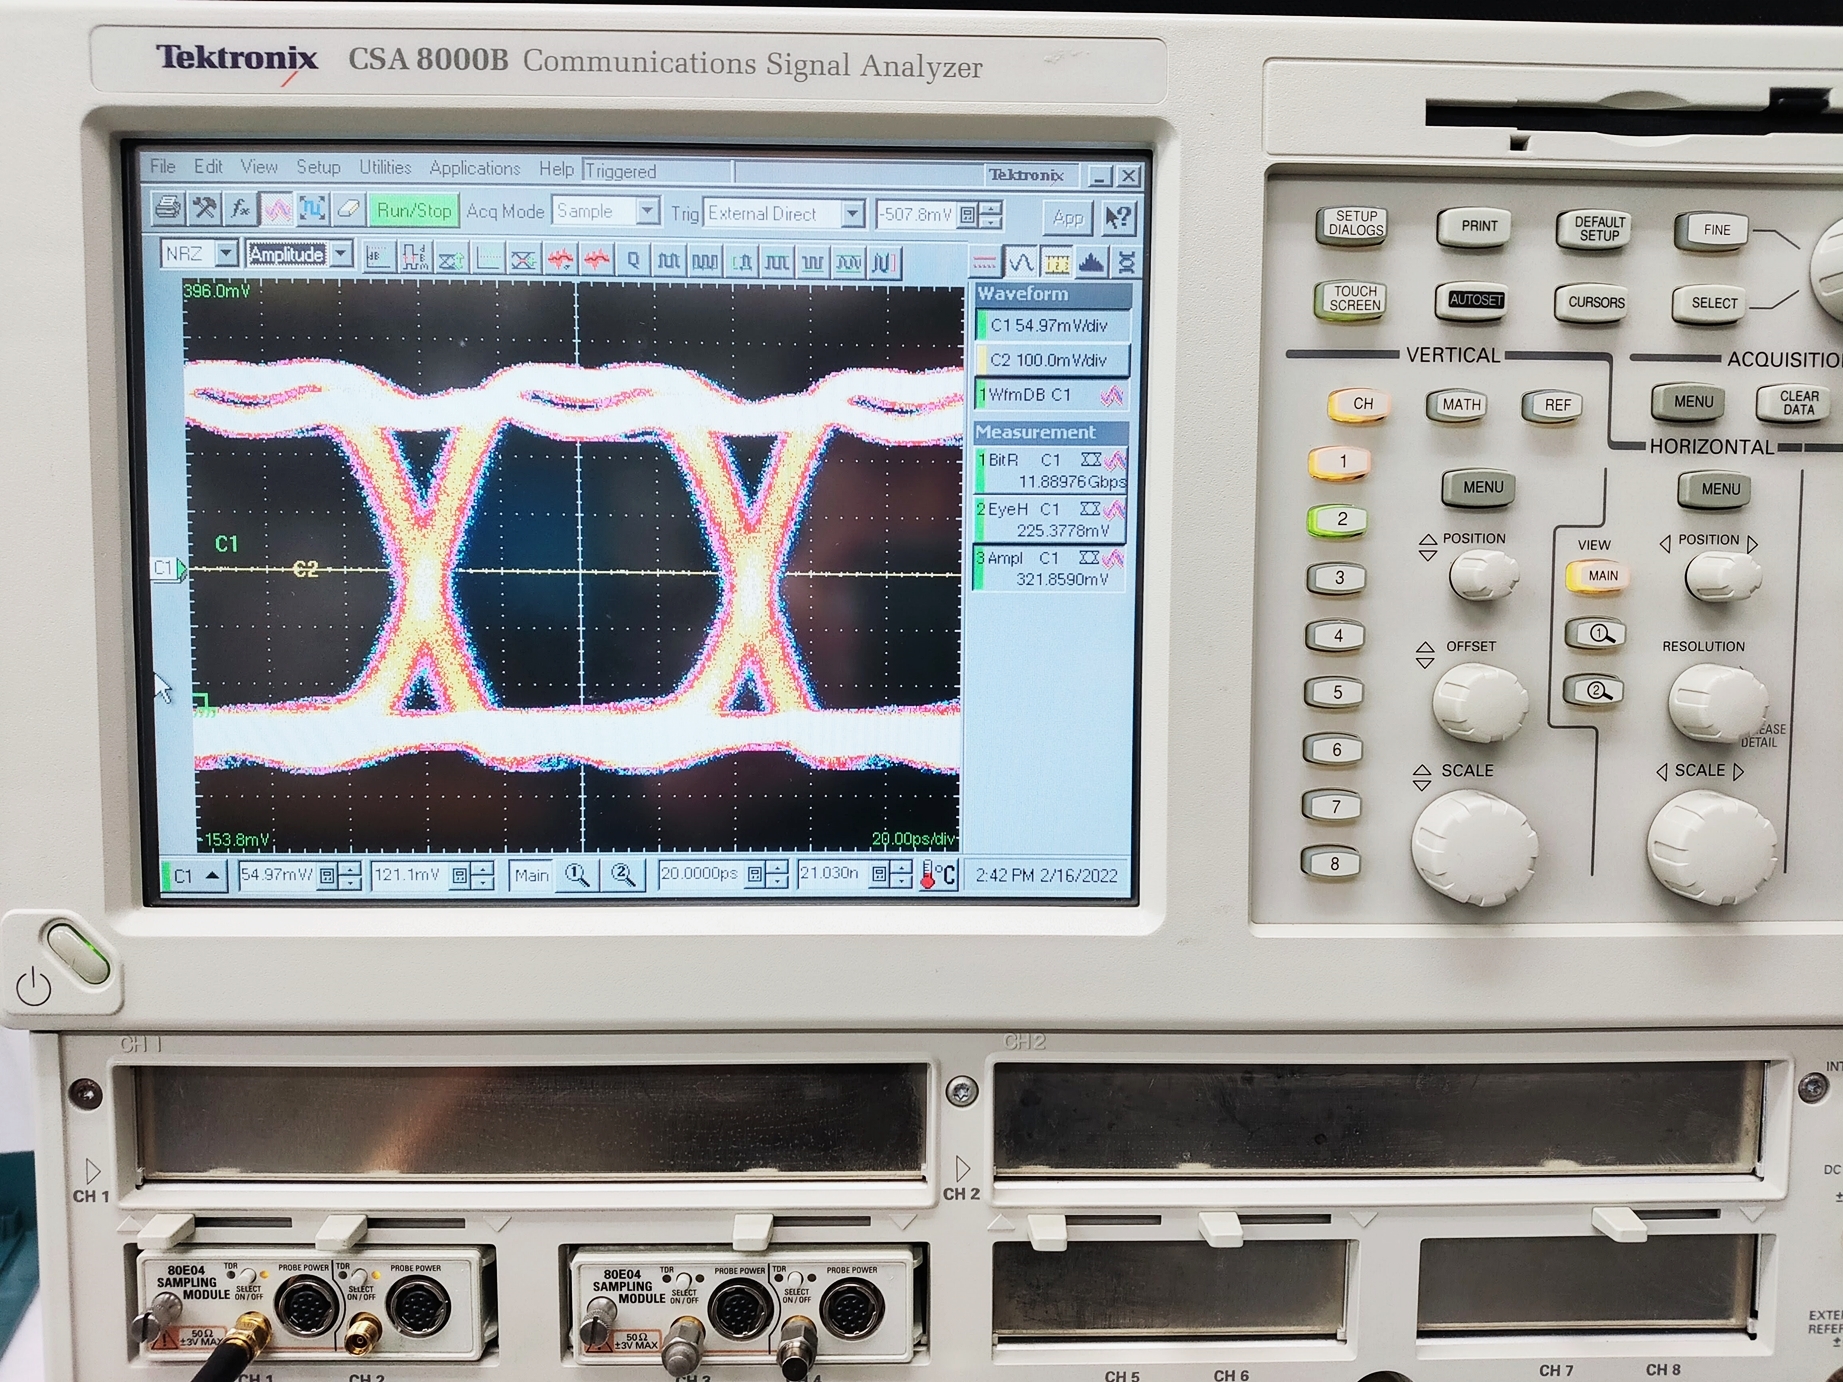Increase horizontal position 21.030n stepper
This screenshot has width=1843, height=1382.
(x=901, y=868)
